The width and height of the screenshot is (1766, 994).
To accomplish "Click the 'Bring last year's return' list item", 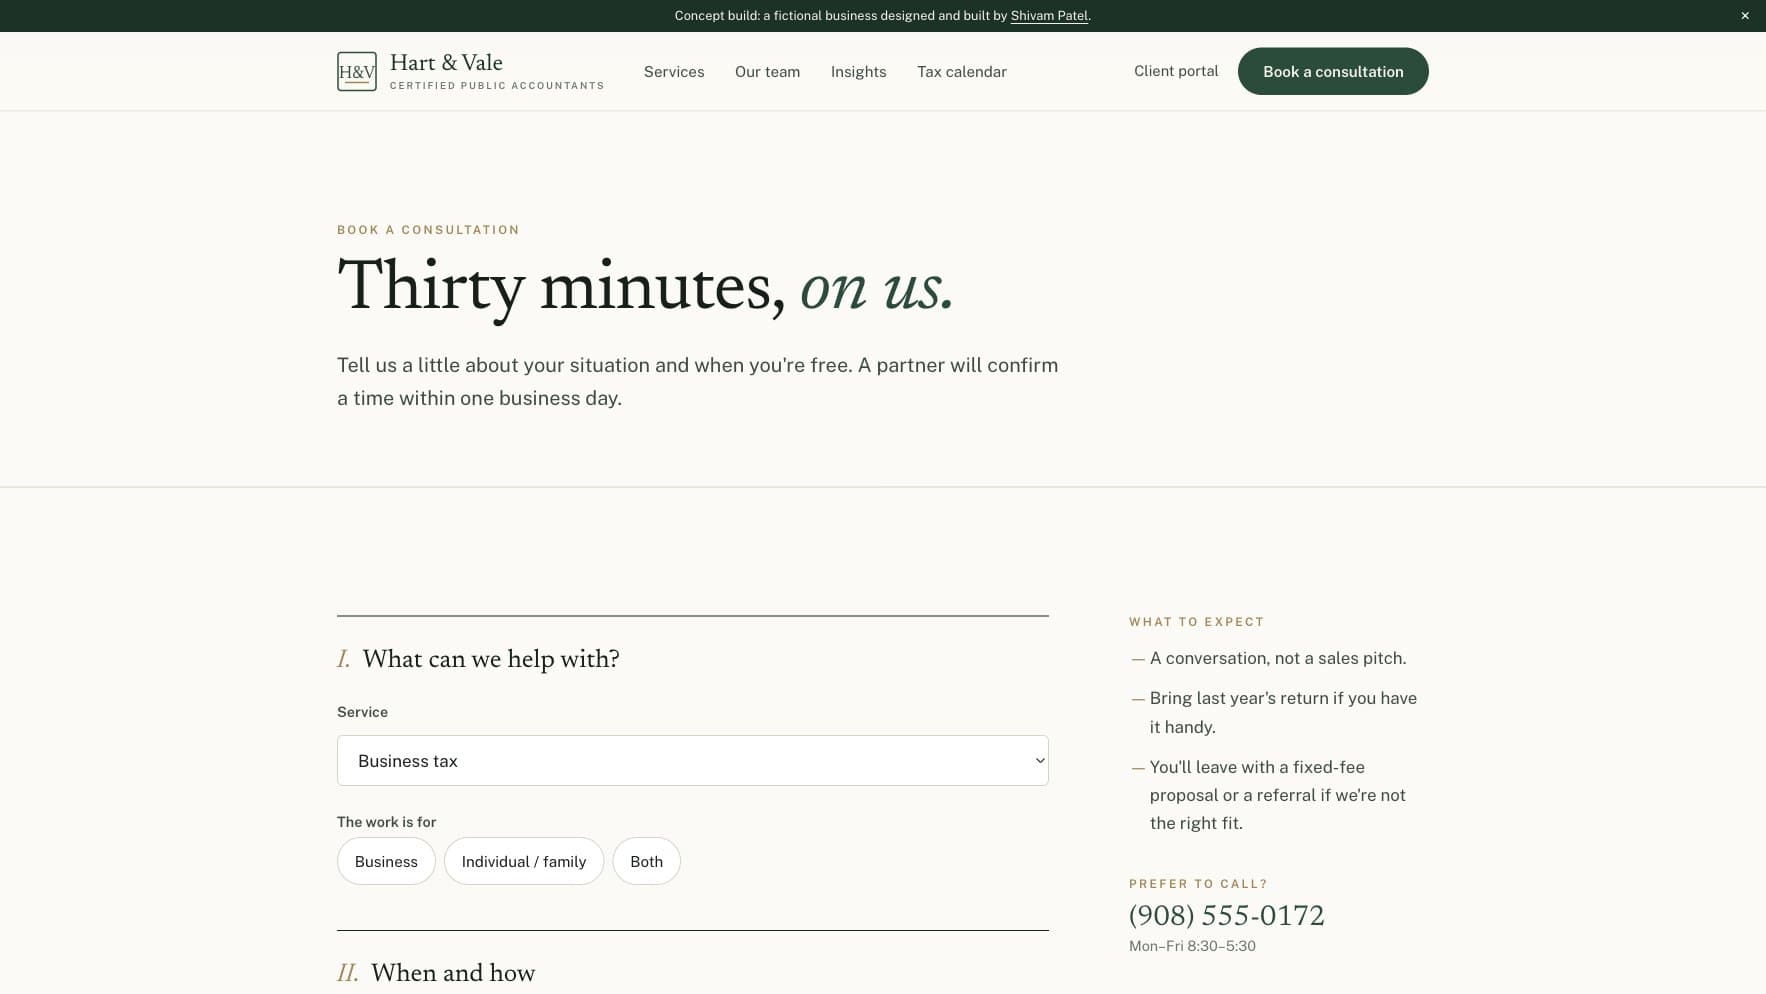I will 1283,712.
